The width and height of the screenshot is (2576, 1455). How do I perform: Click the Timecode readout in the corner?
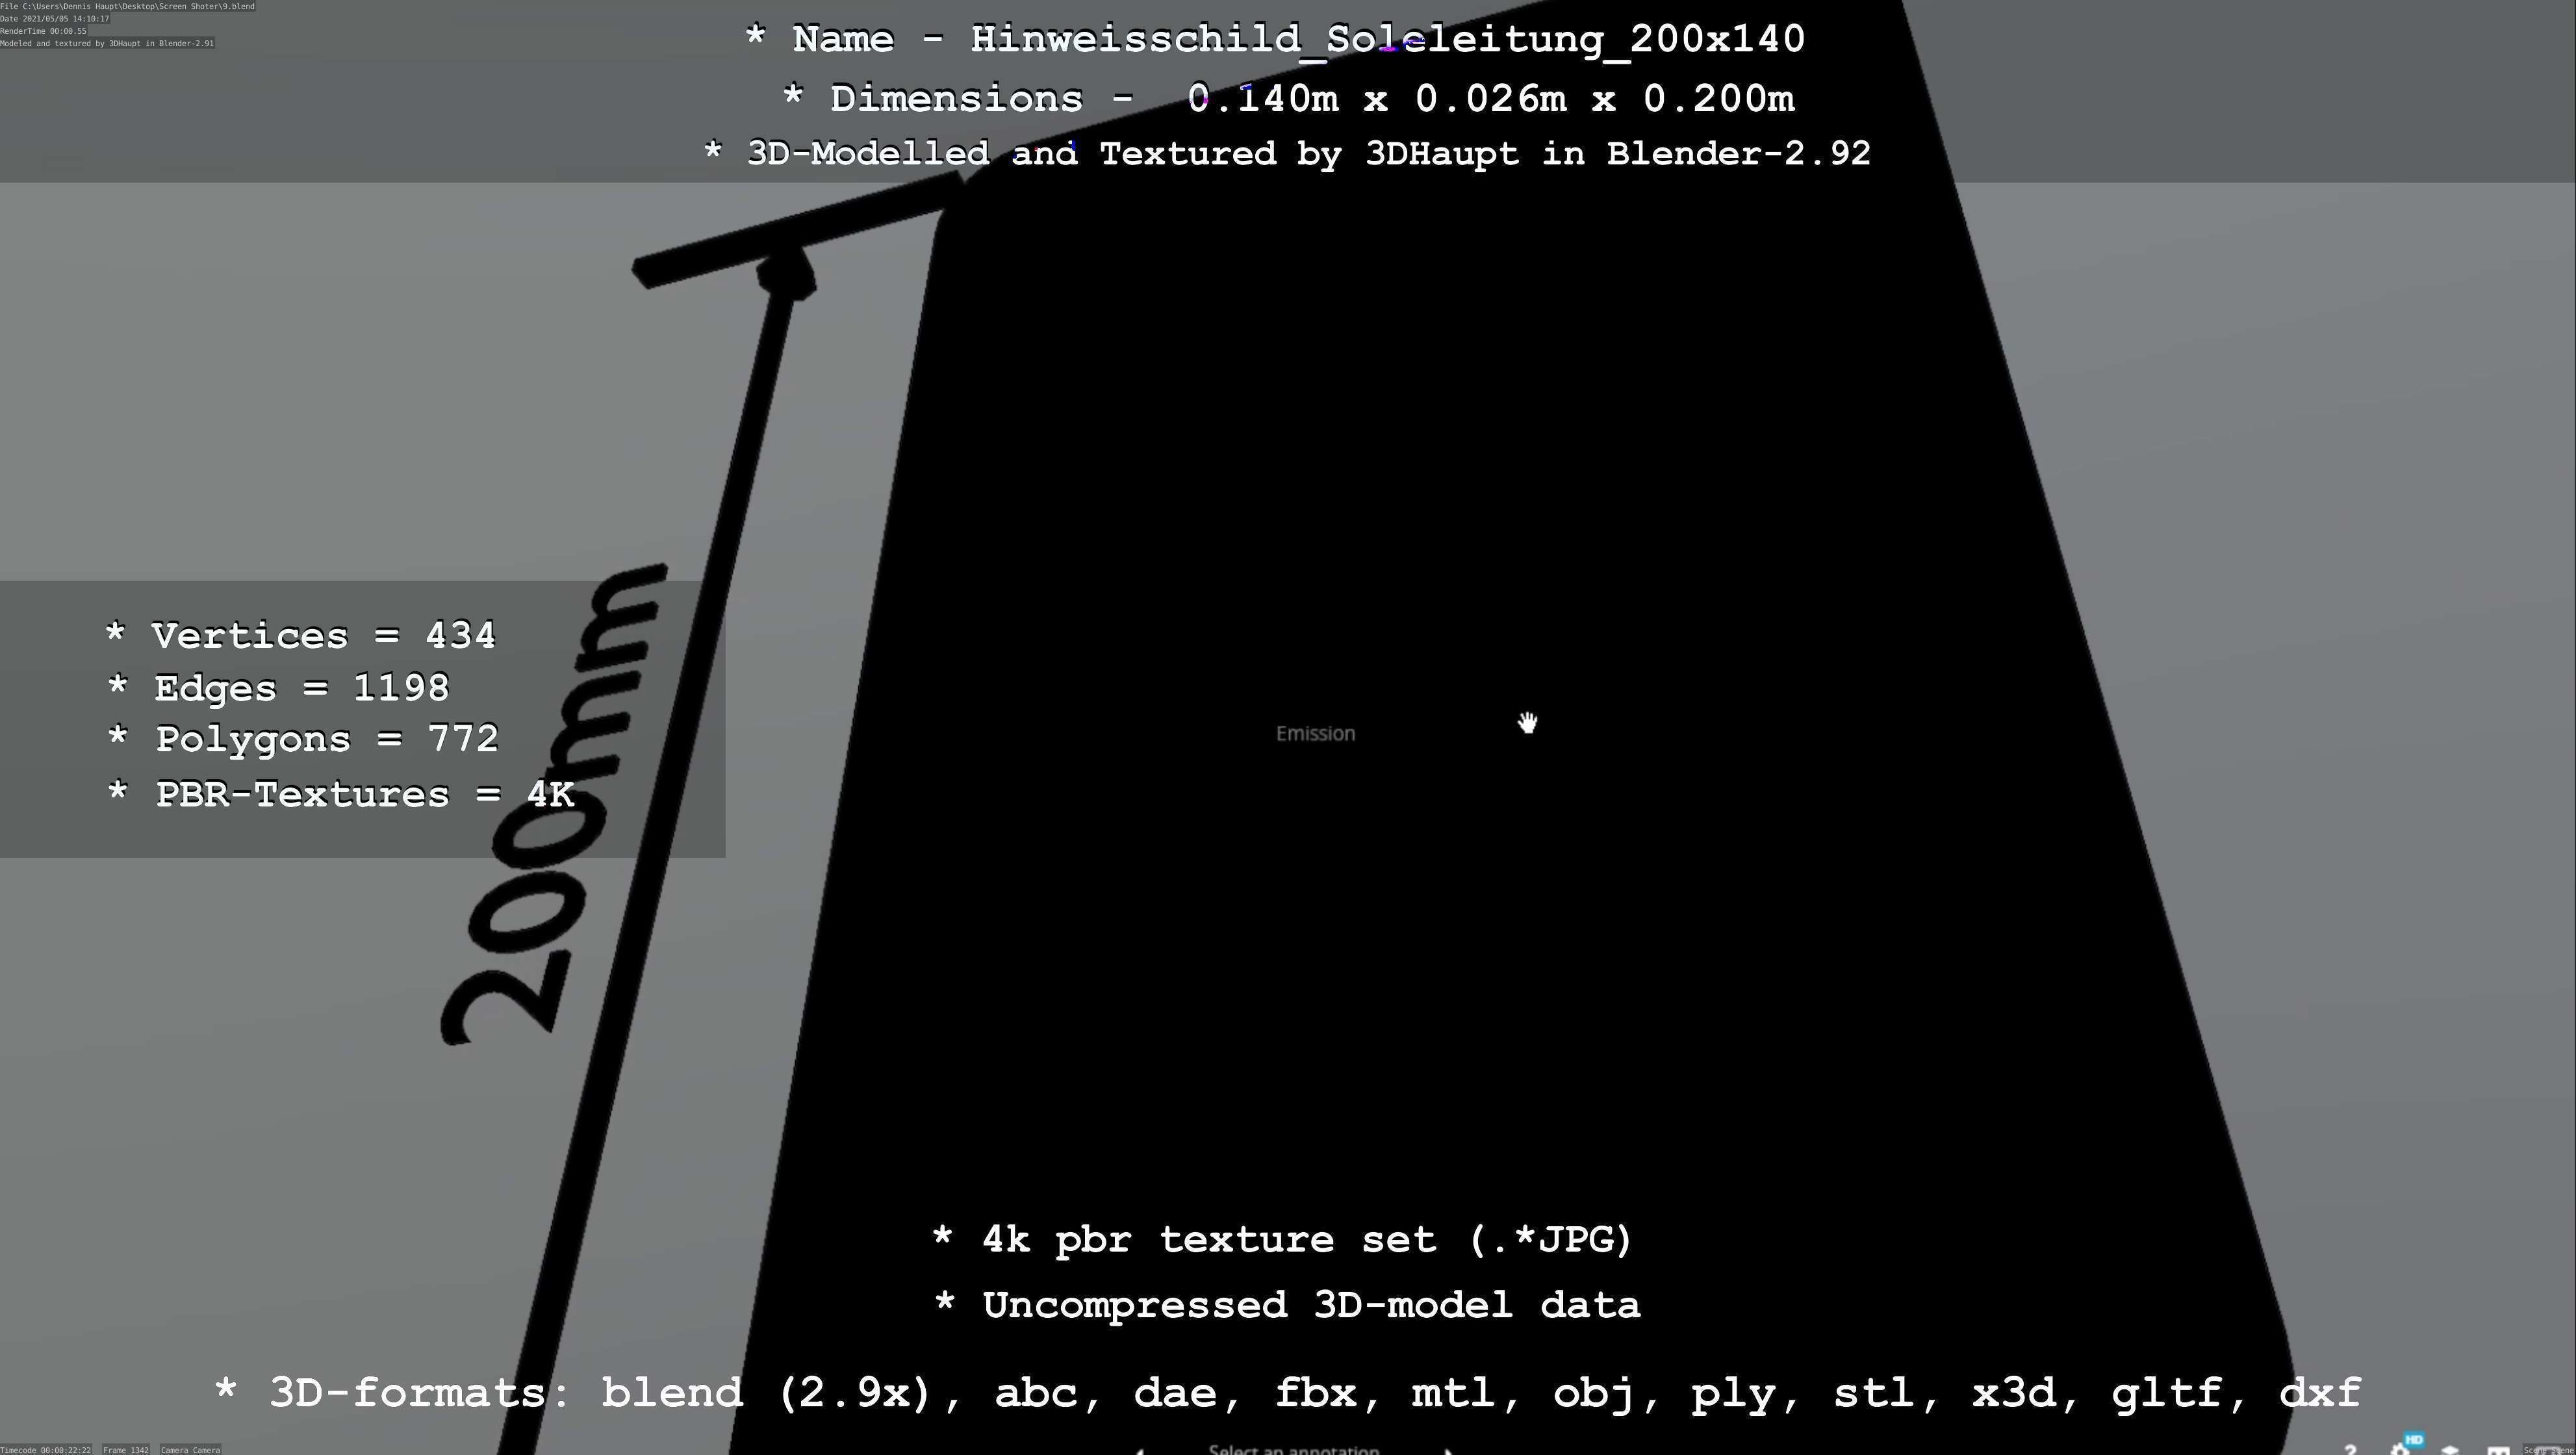click(46, 1449)
